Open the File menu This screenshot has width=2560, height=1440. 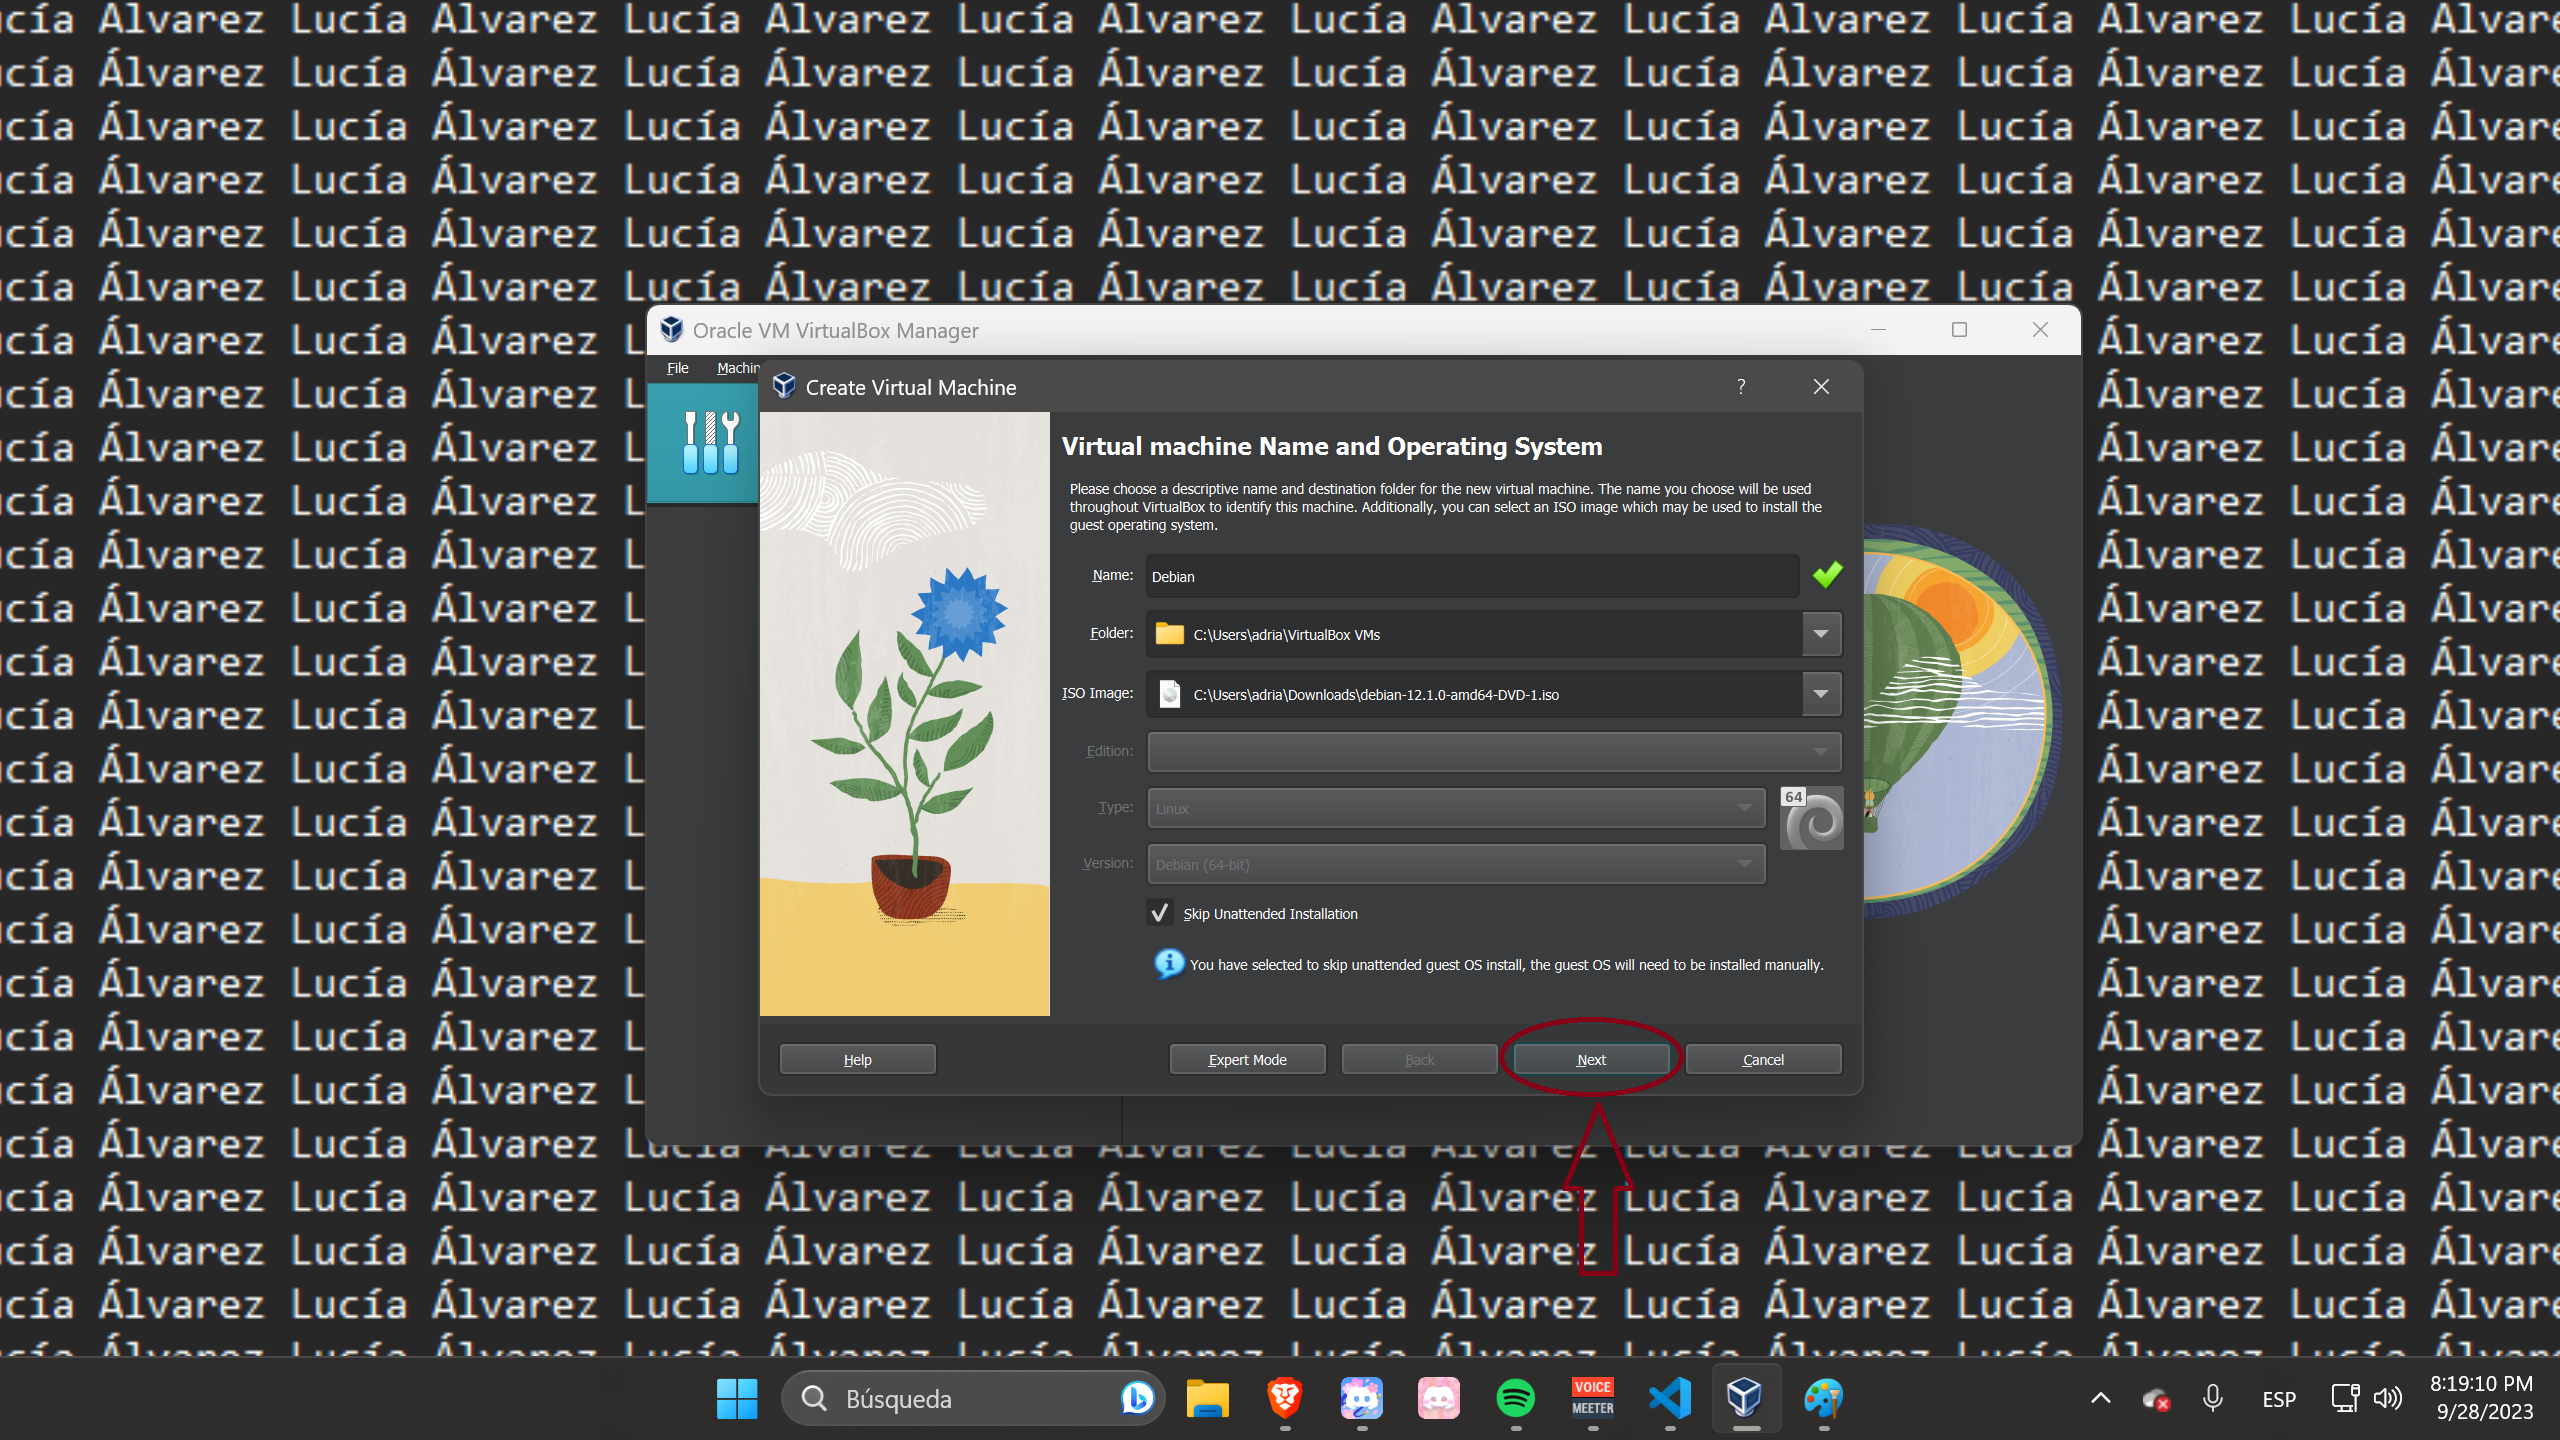click(x=677, y=367)
